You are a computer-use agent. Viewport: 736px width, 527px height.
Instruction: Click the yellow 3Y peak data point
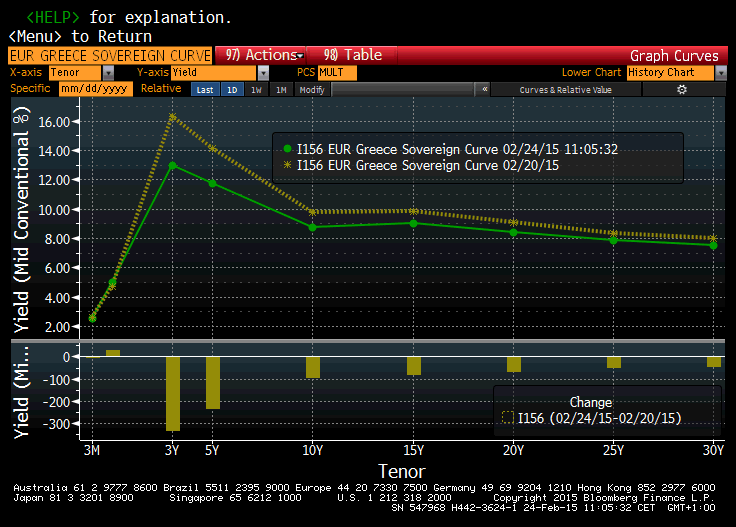coord(172,117)
